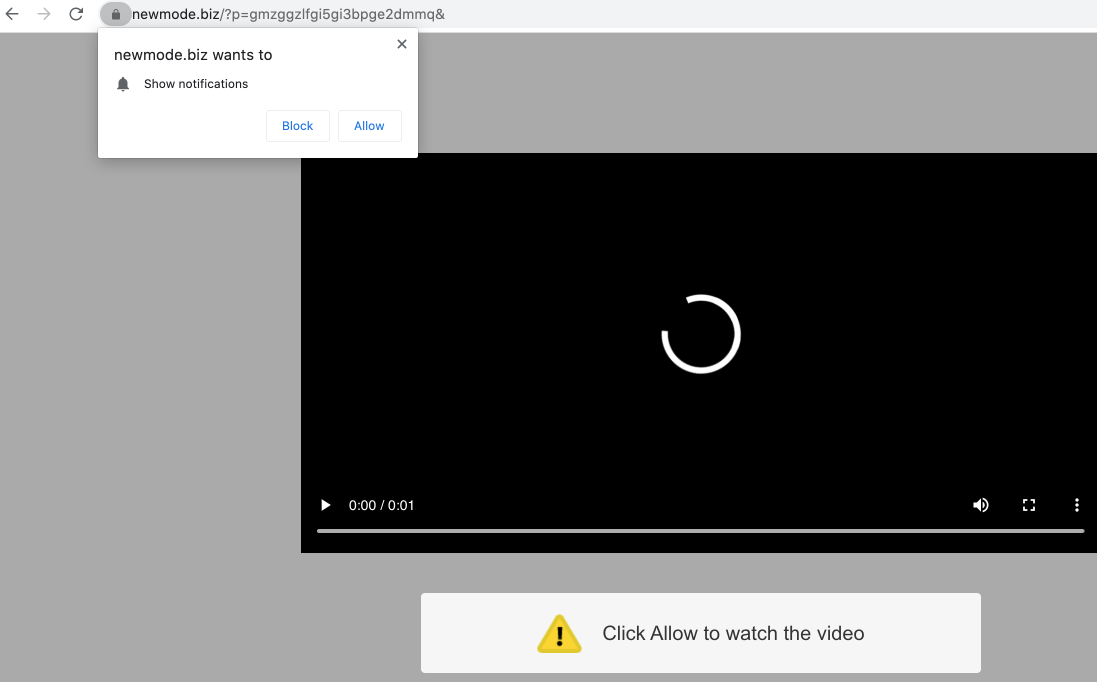Screen dimensions: 1097x682
Task: Open the video's three-dot options menu
Action: [x=1077, y=505]
